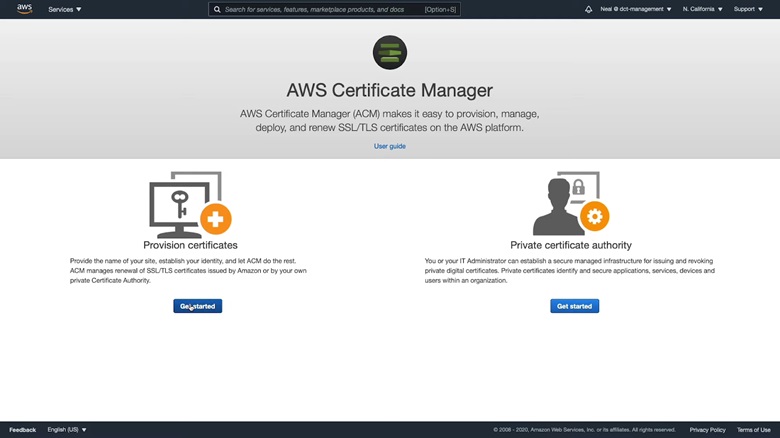Click the orange gear badge icon
Screen dimensions: 780x438
click(x=594, y=216)
